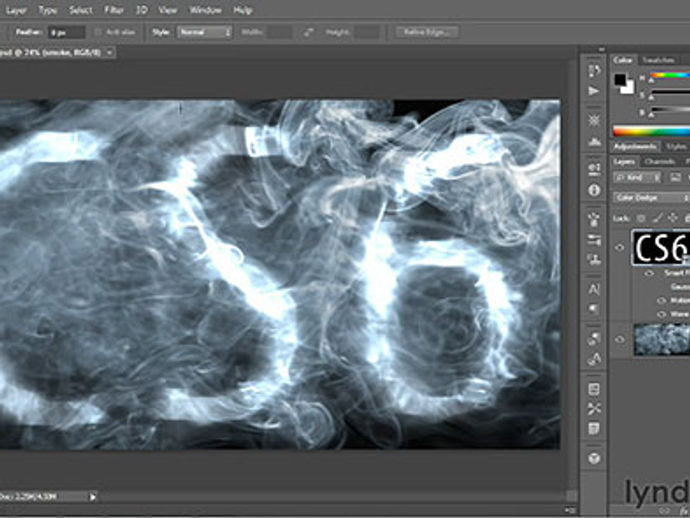
Task: Toggle the Wave filter eye
Action: [x=661, y=314]
